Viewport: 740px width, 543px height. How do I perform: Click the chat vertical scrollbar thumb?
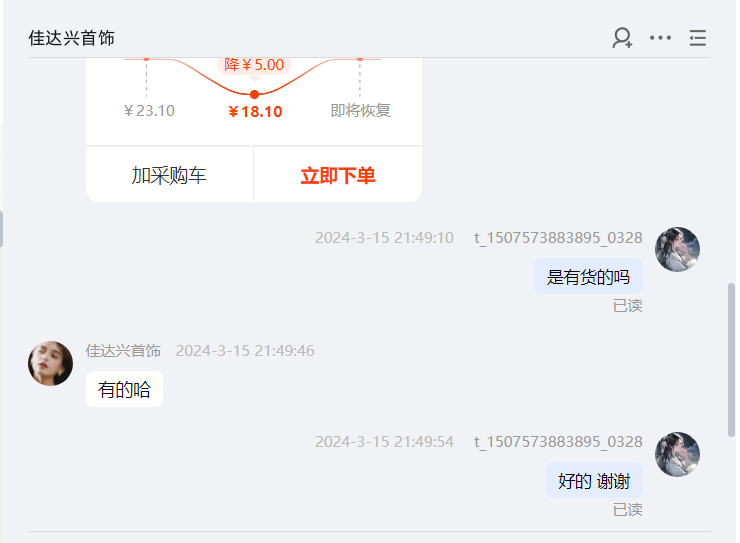732,360
